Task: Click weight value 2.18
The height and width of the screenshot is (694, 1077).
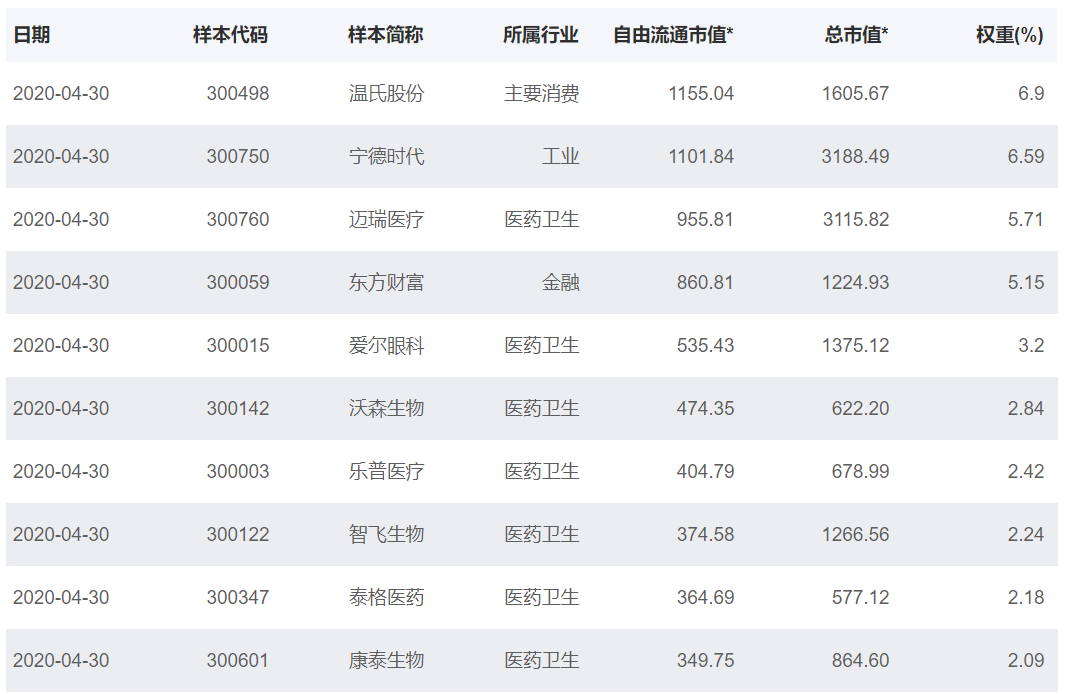Action: coord(1026,598)
